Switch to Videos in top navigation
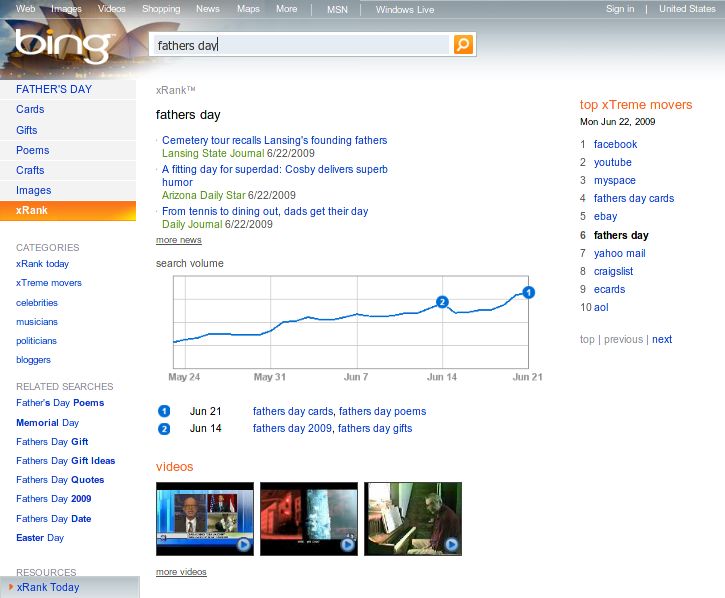 coord(111,8)
